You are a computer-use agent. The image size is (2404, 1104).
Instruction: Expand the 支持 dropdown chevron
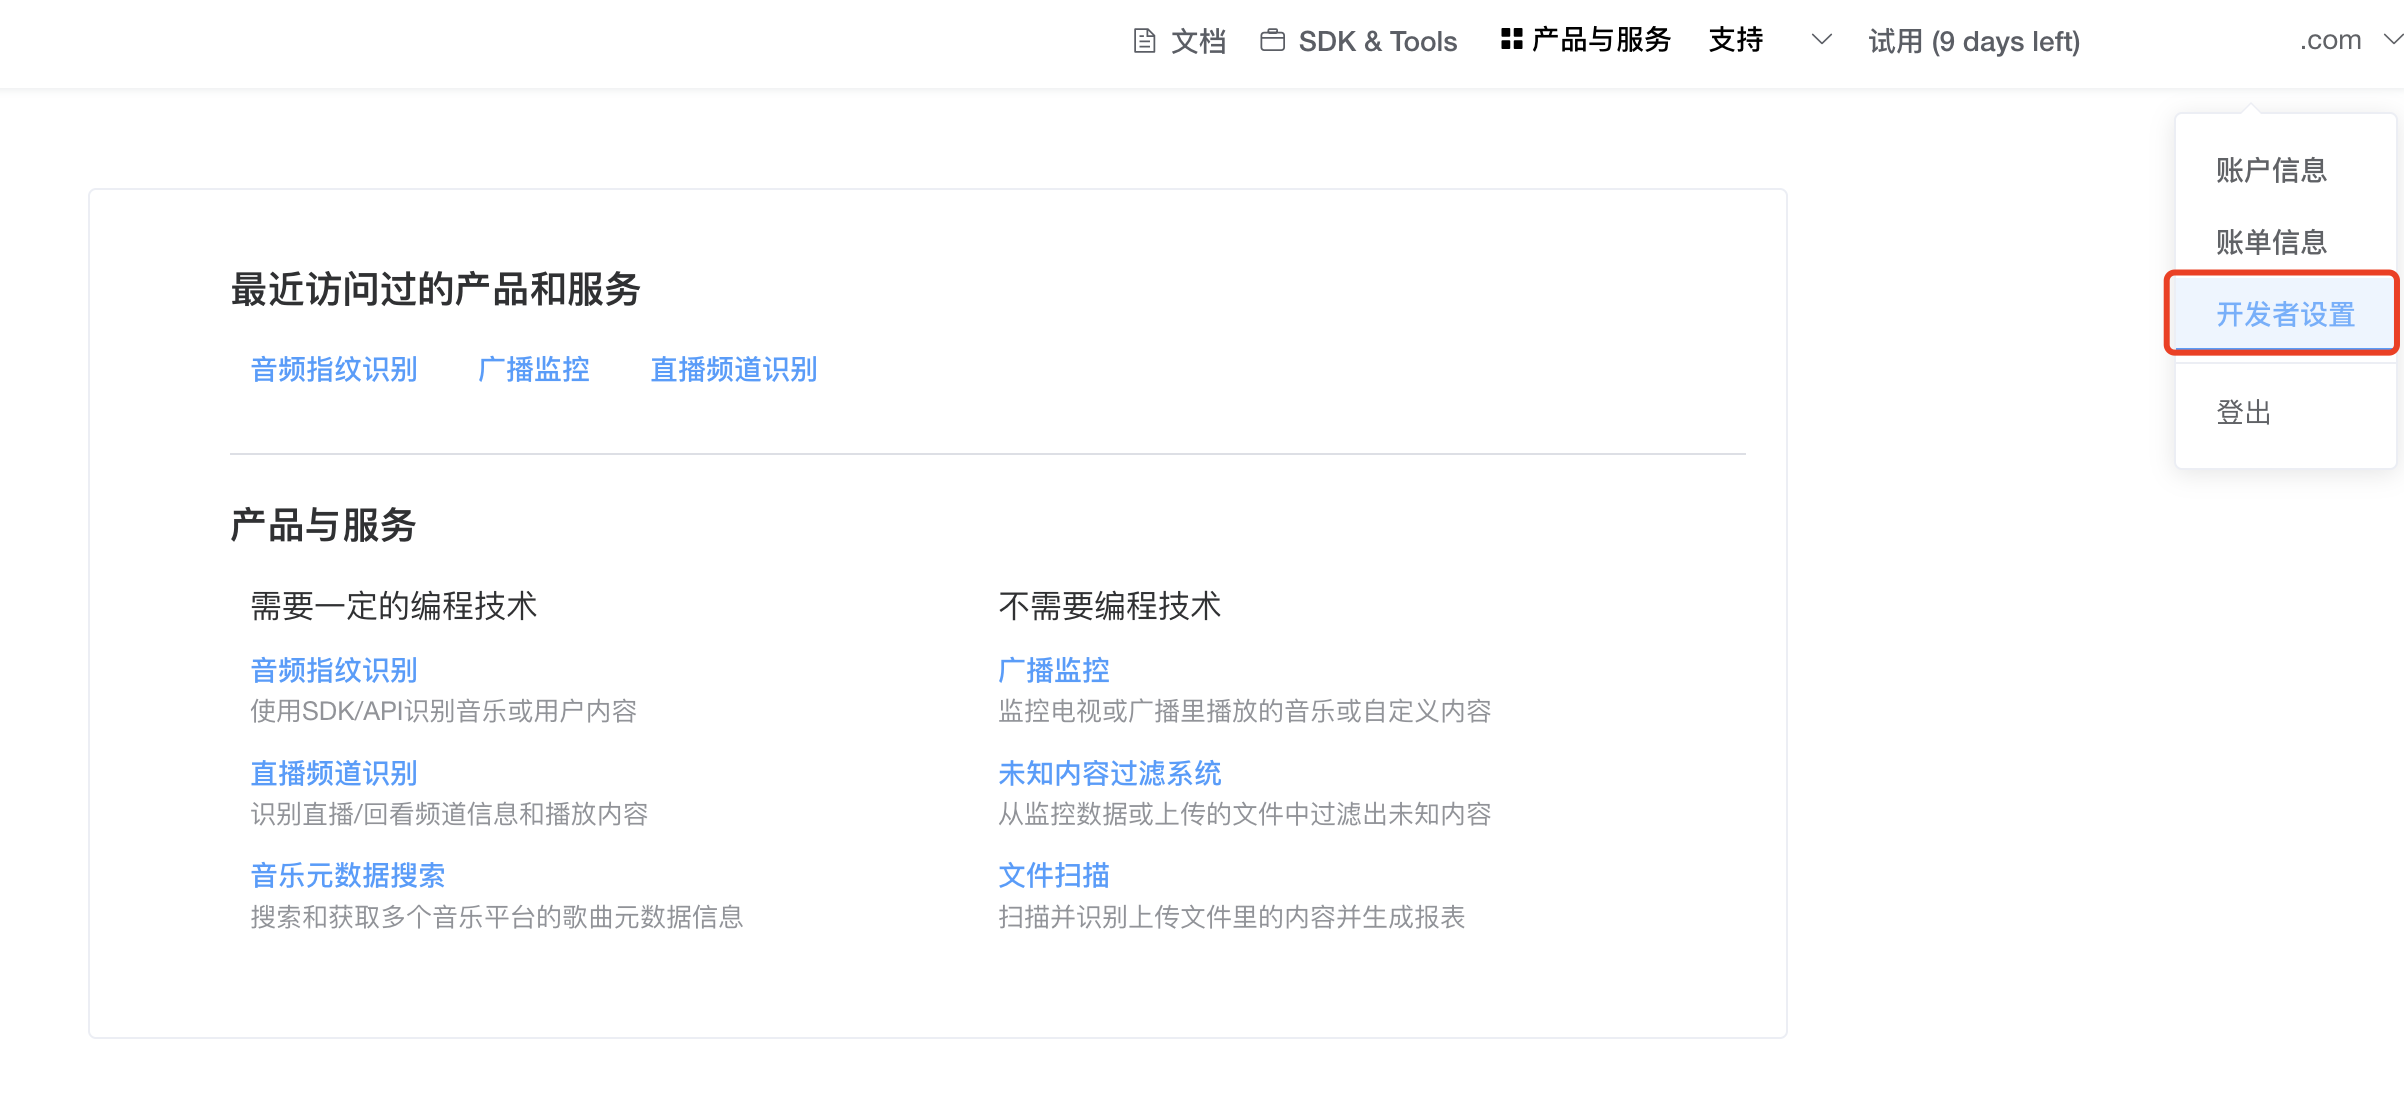pos(1821,40)
